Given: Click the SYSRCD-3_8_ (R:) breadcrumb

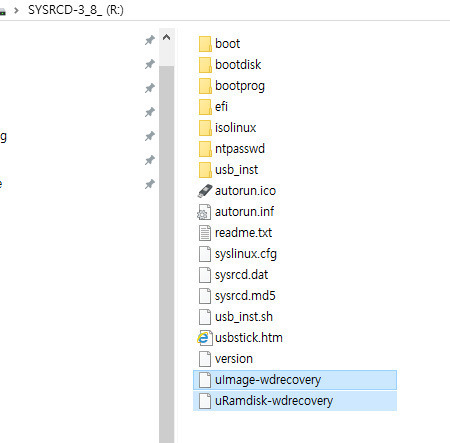Looking at the screenshot, I should pos(76,10).
